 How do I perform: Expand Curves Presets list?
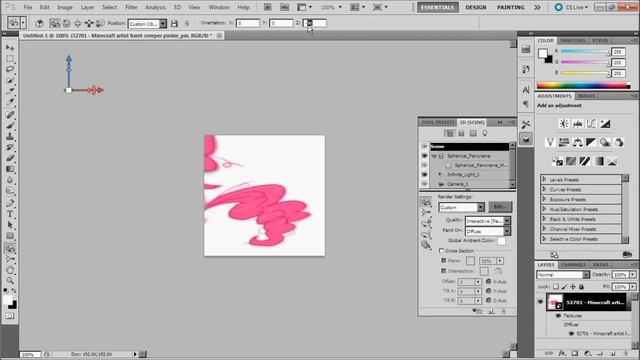pyautogui.click(x=544, y=189)
